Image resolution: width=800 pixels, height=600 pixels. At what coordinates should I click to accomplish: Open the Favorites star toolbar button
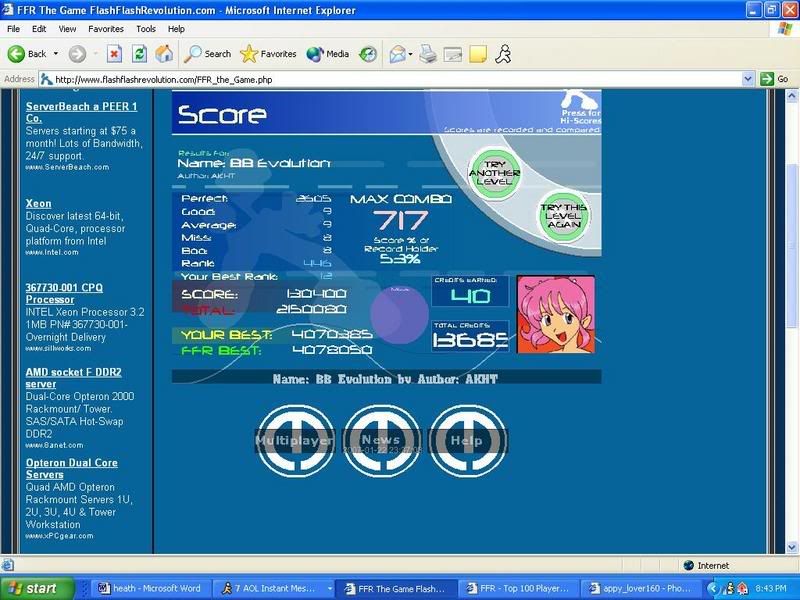268,54
